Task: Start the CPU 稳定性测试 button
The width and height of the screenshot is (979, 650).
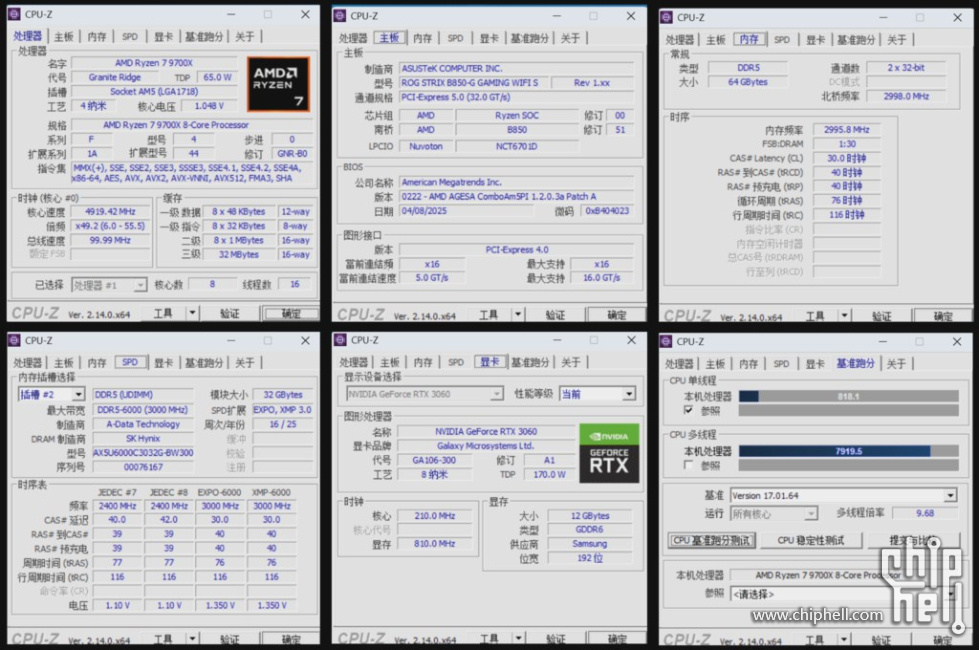Action: 810,540
